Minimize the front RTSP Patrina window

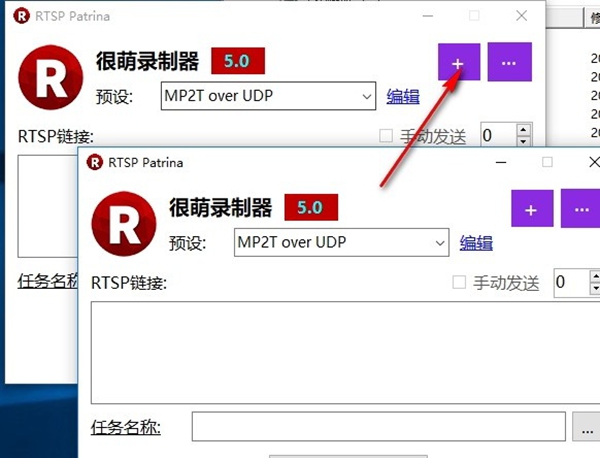click(x=501, y=163)
